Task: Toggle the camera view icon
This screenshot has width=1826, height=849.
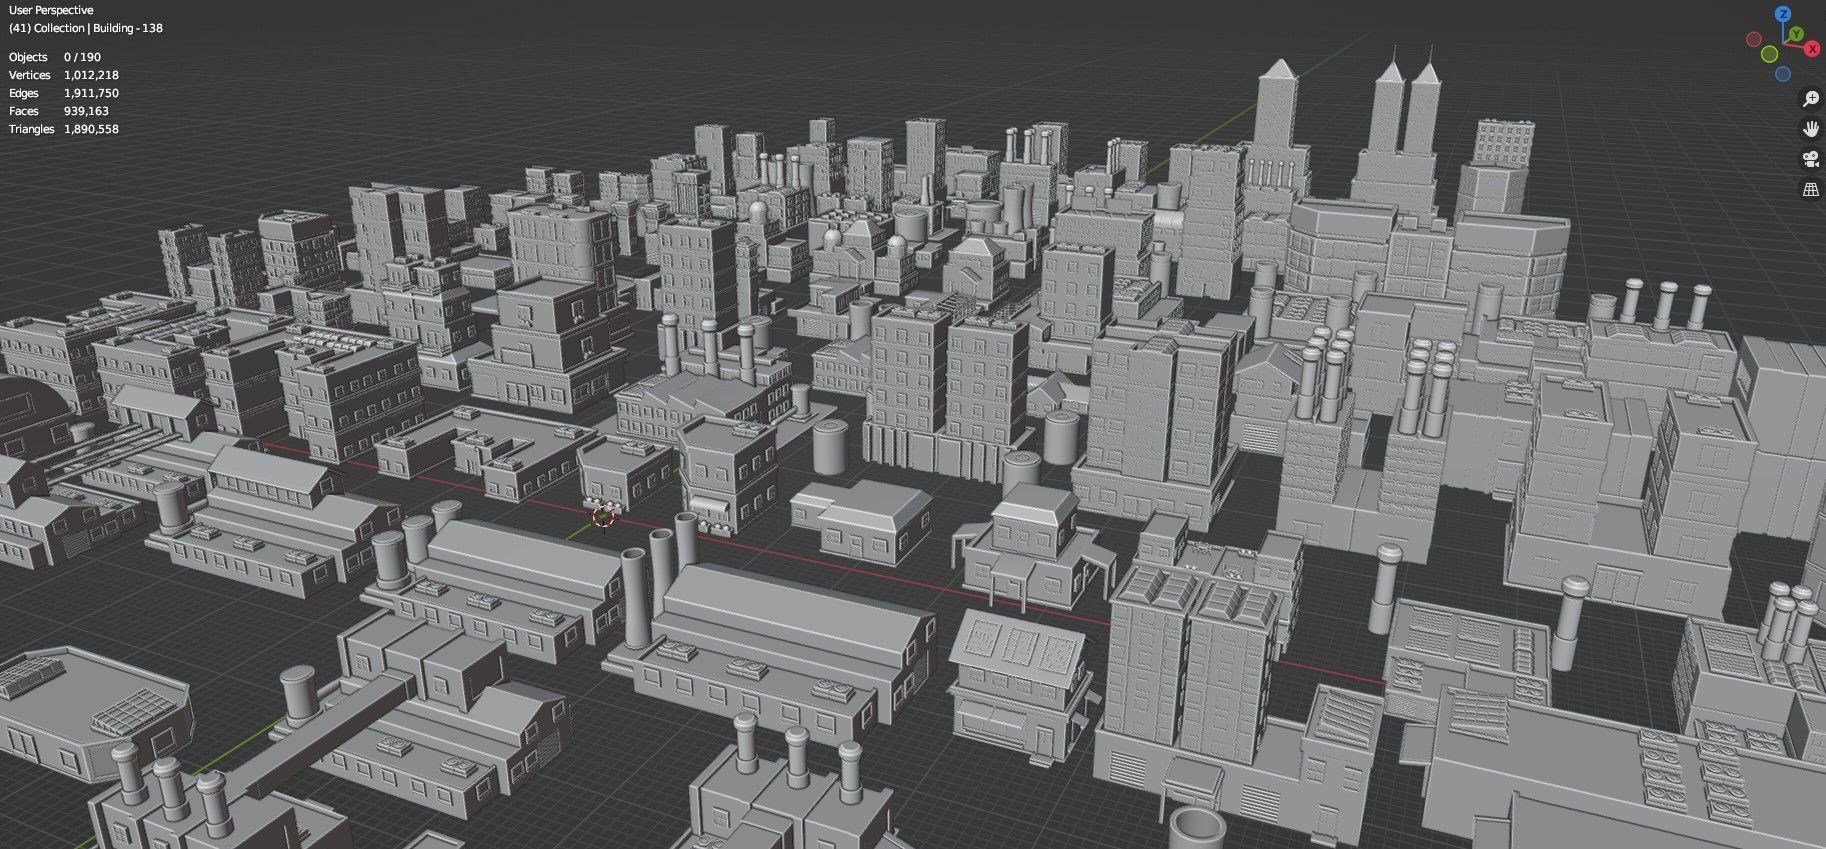Action: pyautogui.click(x=1810, y=158)
